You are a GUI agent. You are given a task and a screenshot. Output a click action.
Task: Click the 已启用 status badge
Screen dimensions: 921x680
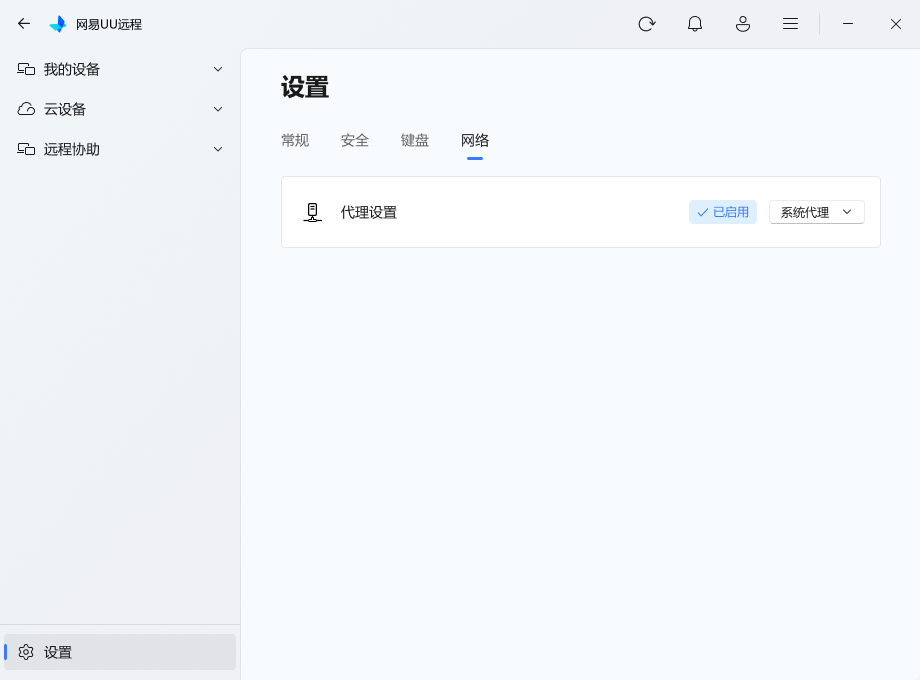click(722, 212)
